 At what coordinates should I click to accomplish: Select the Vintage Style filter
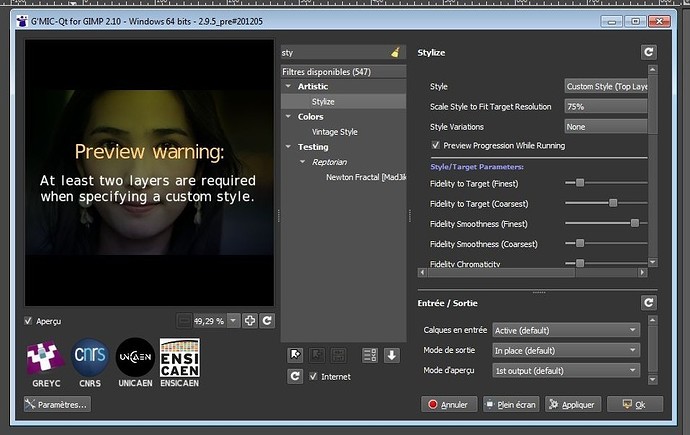[x=334, y=132]
